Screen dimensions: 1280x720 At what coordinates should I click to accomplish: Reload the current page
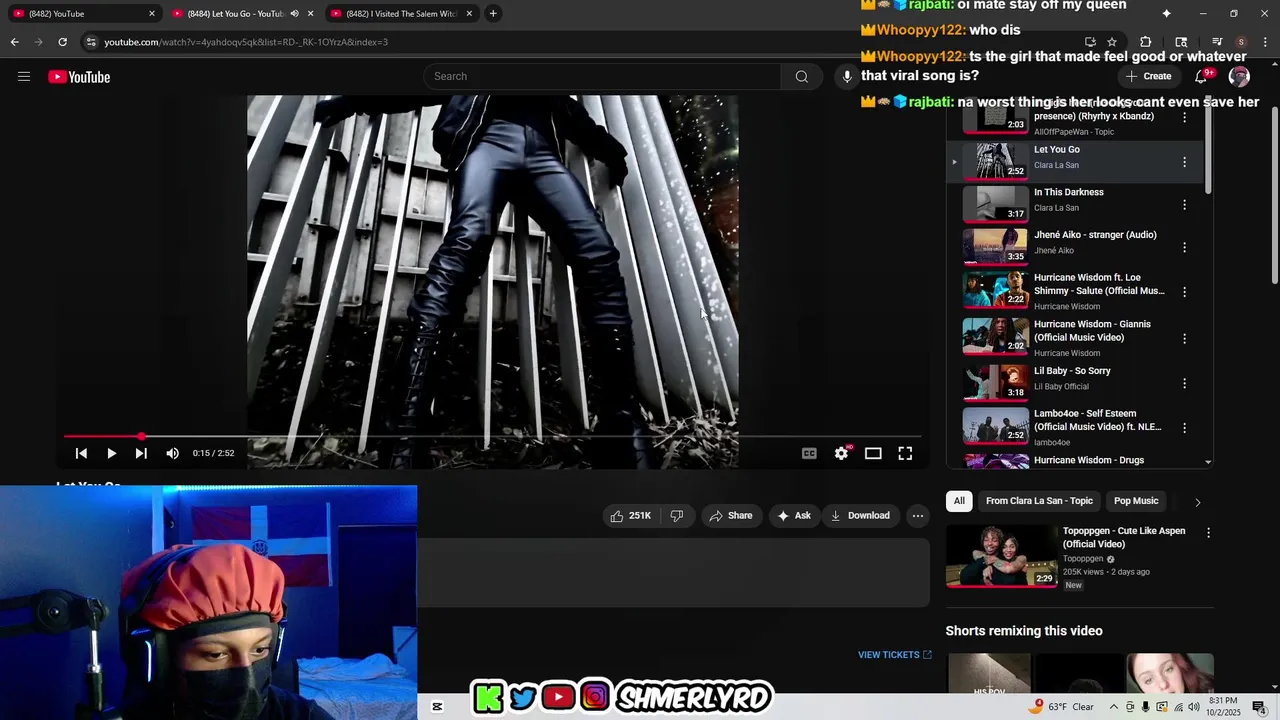point(62,42)
